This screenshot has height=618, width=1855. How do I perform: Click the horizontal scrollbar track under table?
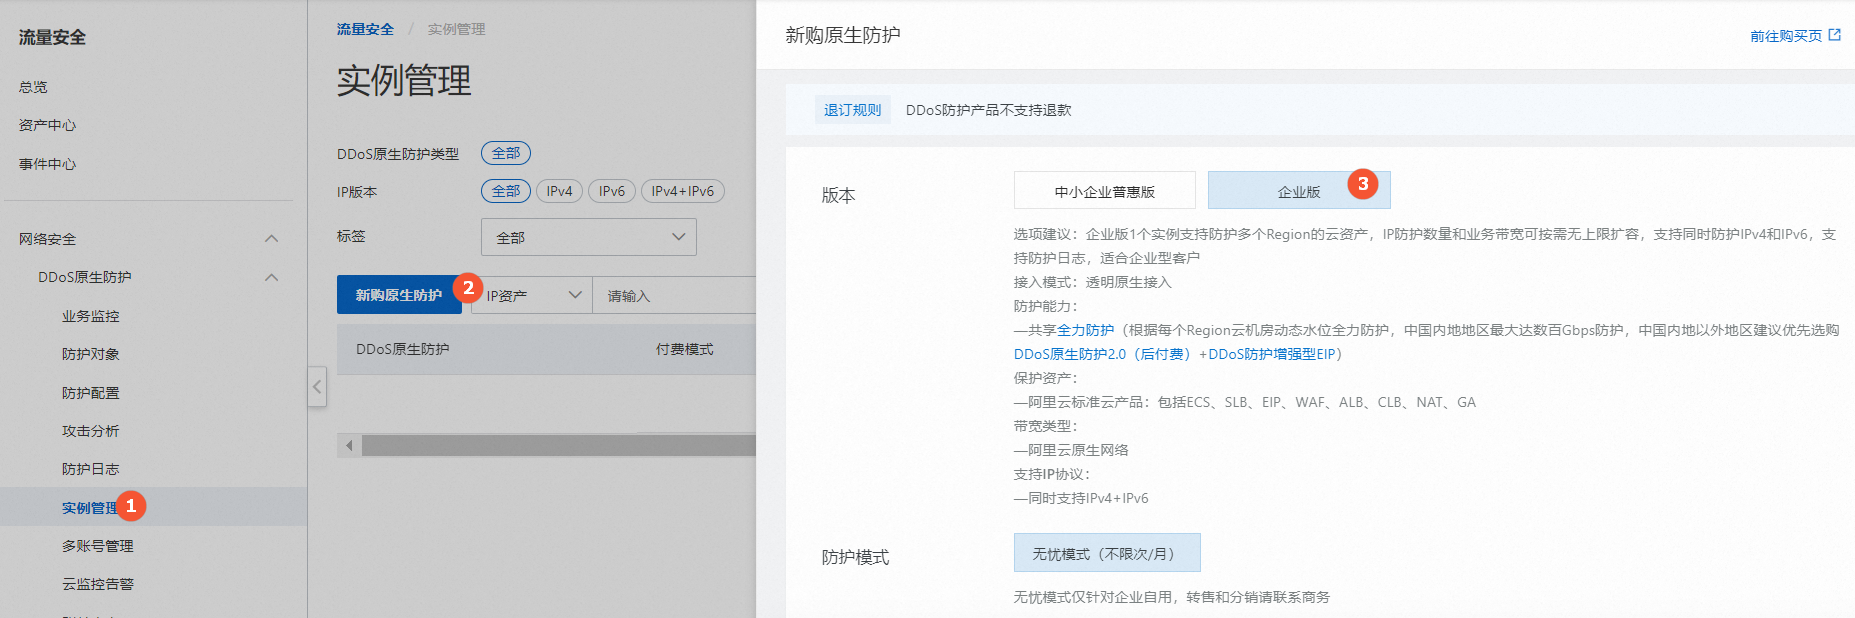coord(558,445)
